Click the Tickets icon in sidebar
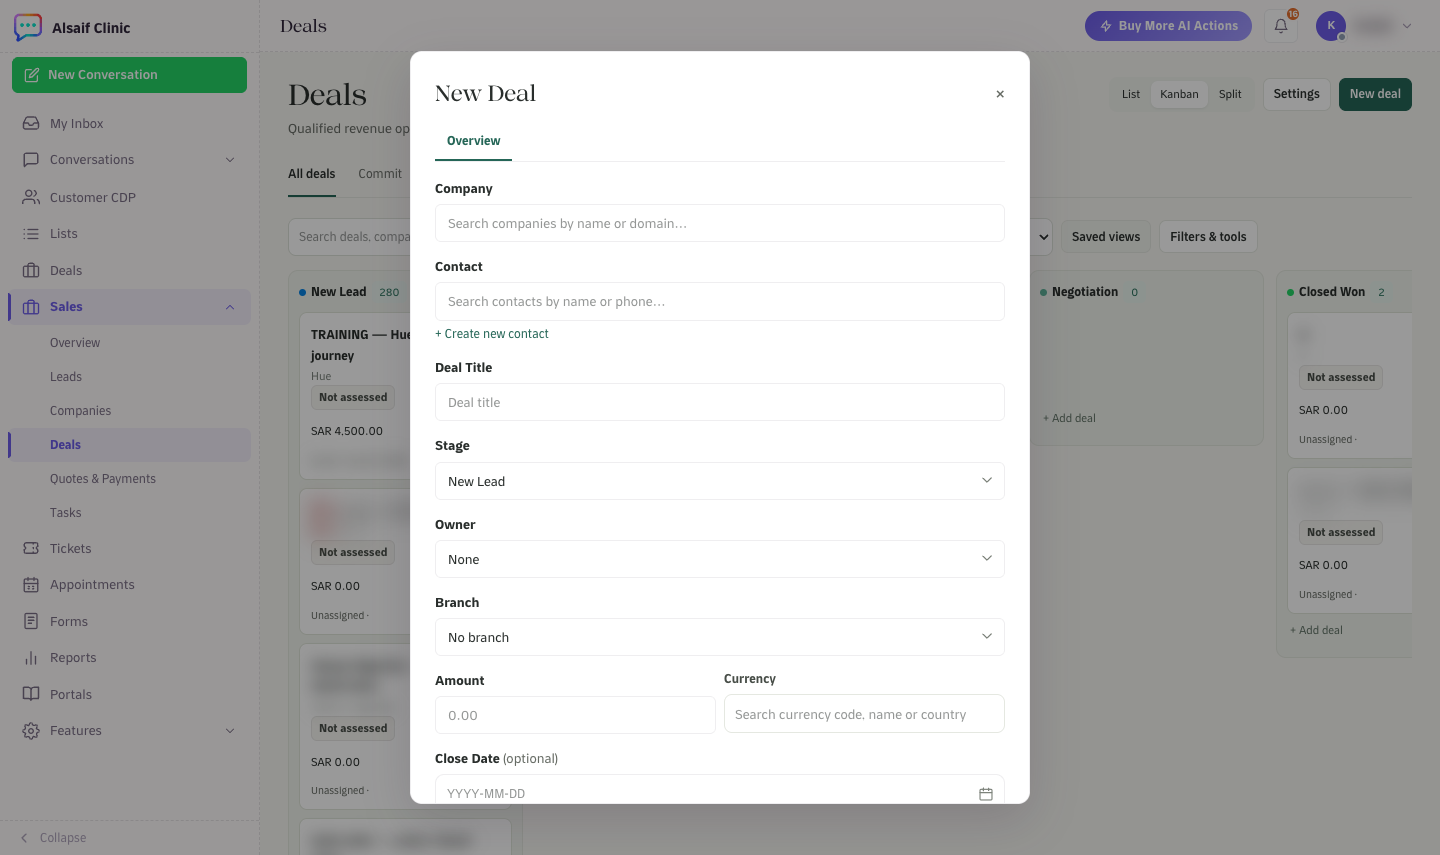 (x=31, y=548)
